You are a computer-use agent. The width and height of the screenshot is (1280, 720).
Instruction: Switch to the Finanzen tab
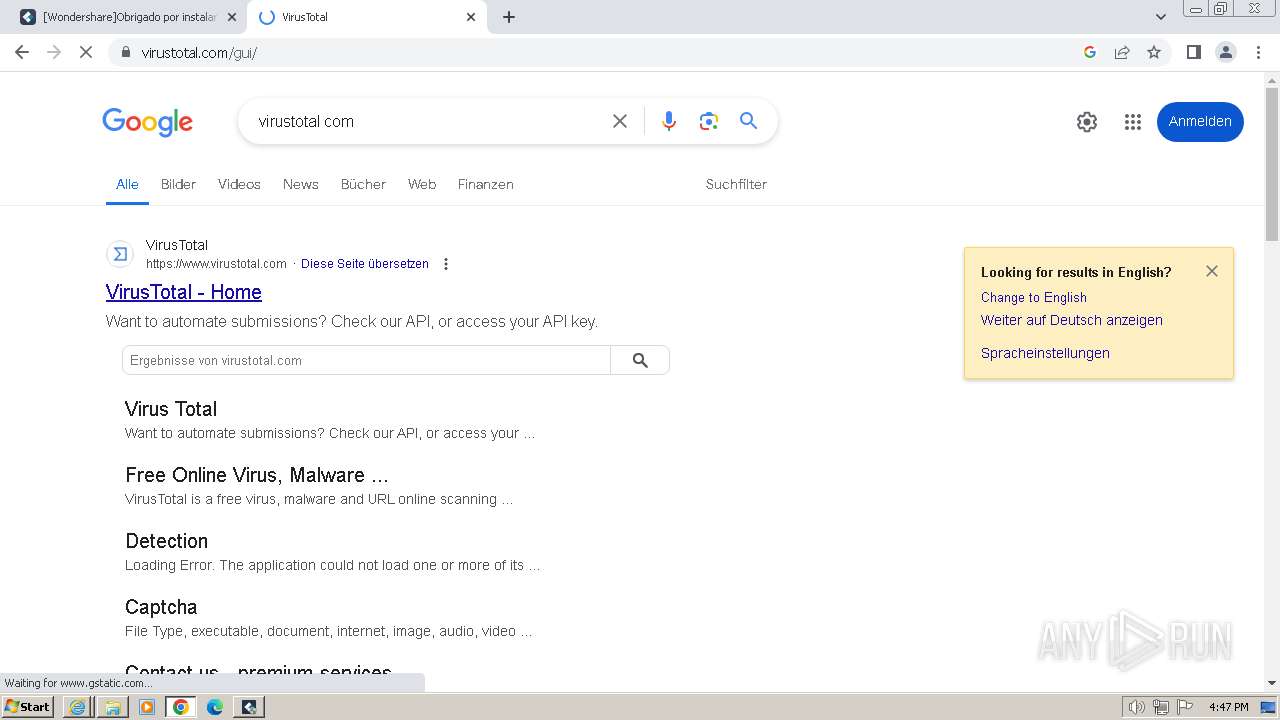coord(486,184)
